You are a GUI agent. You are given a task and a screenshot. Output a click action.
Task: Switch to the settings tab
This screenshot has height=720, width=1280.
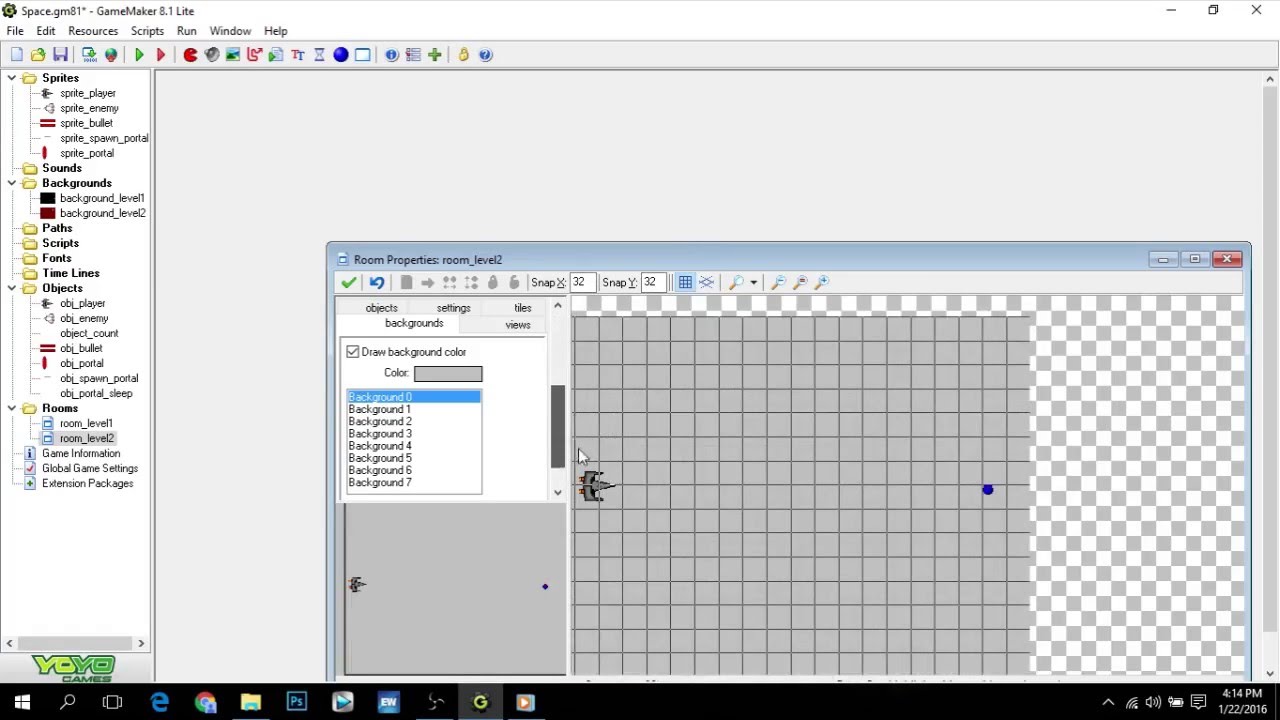coord(453,308)
